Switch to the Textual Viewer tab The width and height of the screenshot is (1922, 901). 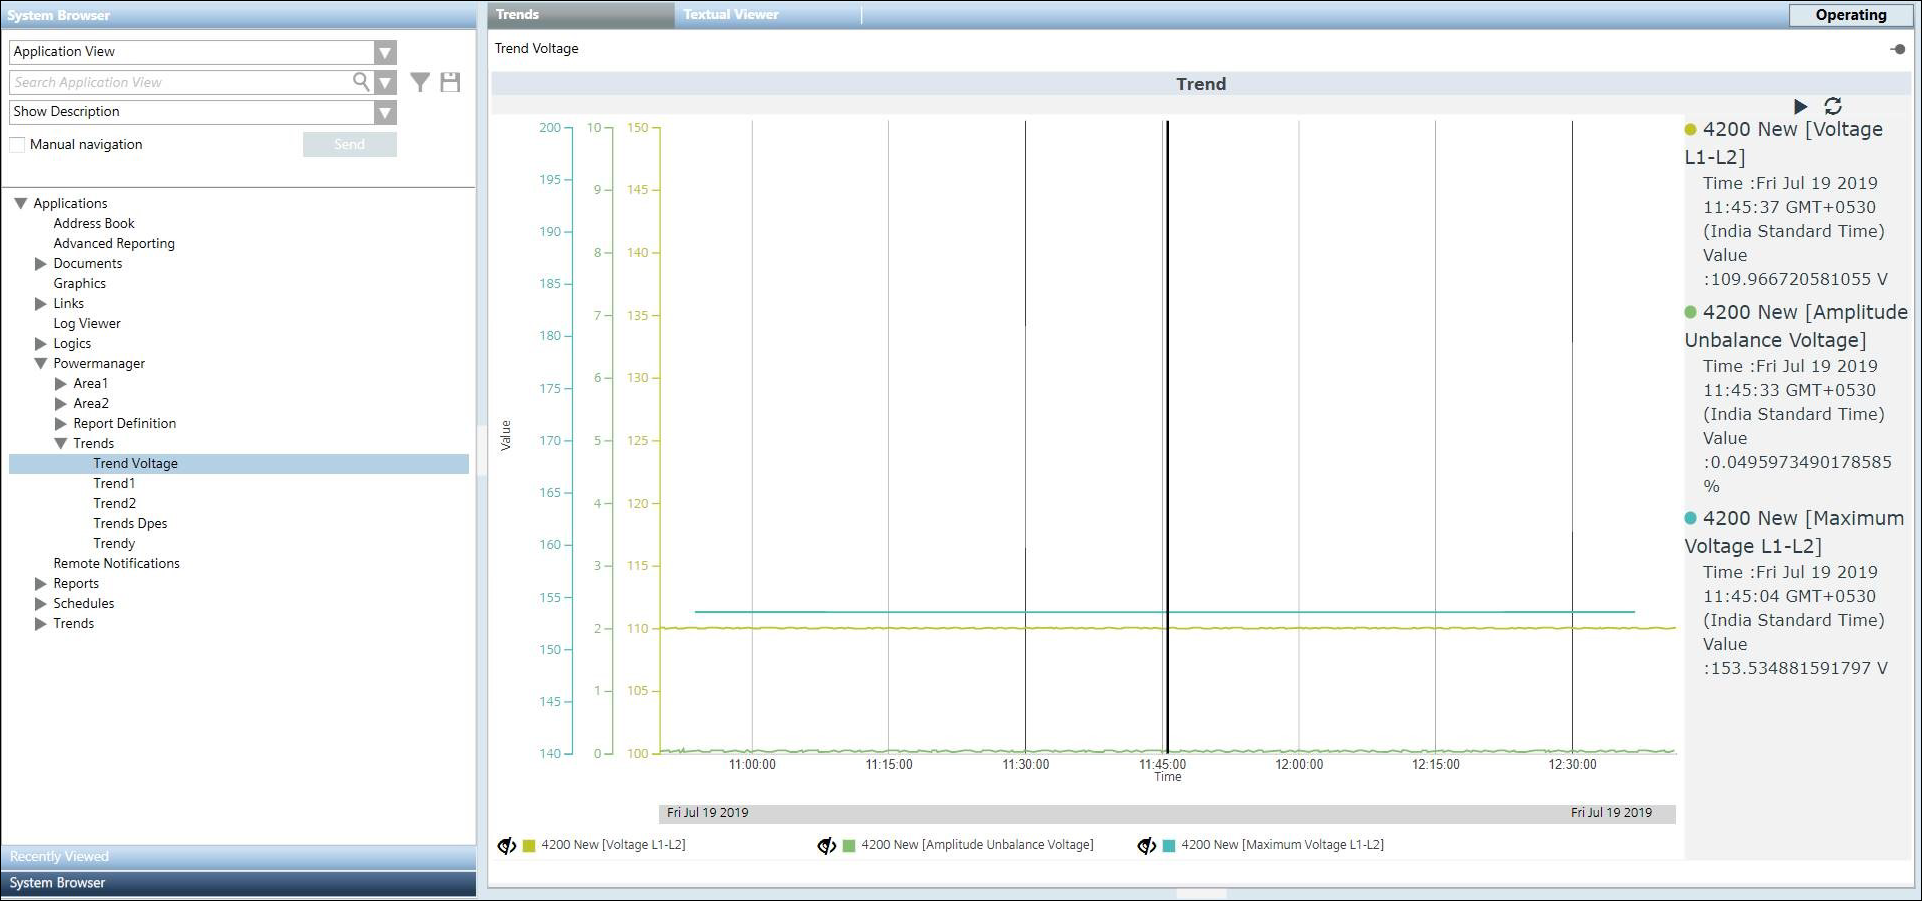coord(731,15)
